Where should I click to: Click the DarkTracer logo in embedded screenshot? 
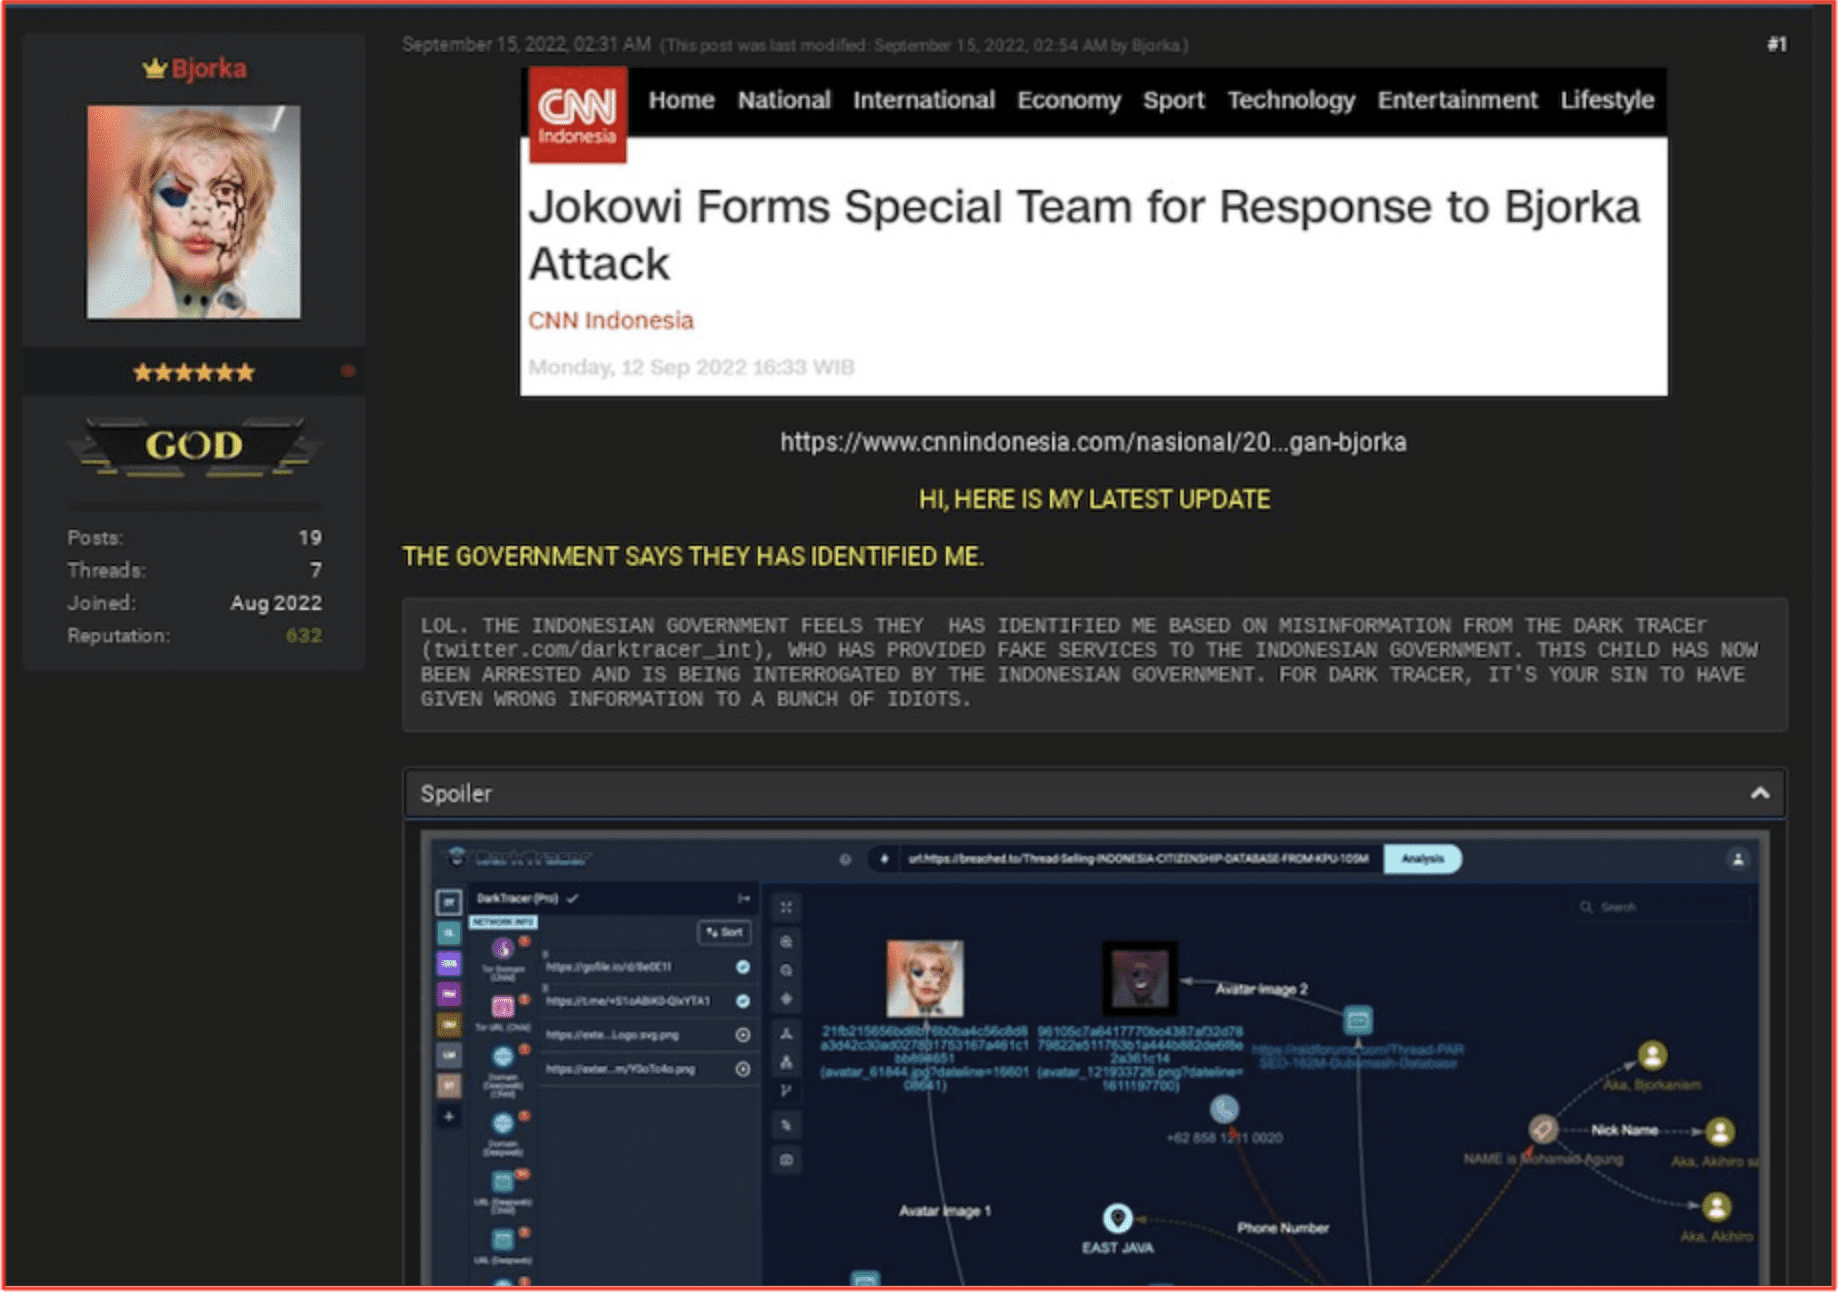pos(519,857)
